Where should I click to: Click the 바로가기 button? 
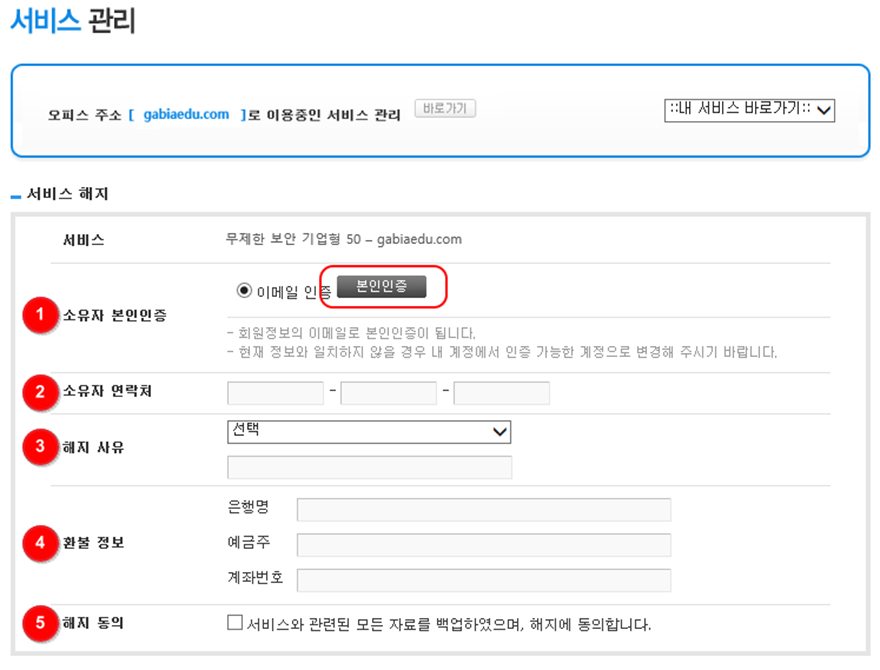pos(445,108)
